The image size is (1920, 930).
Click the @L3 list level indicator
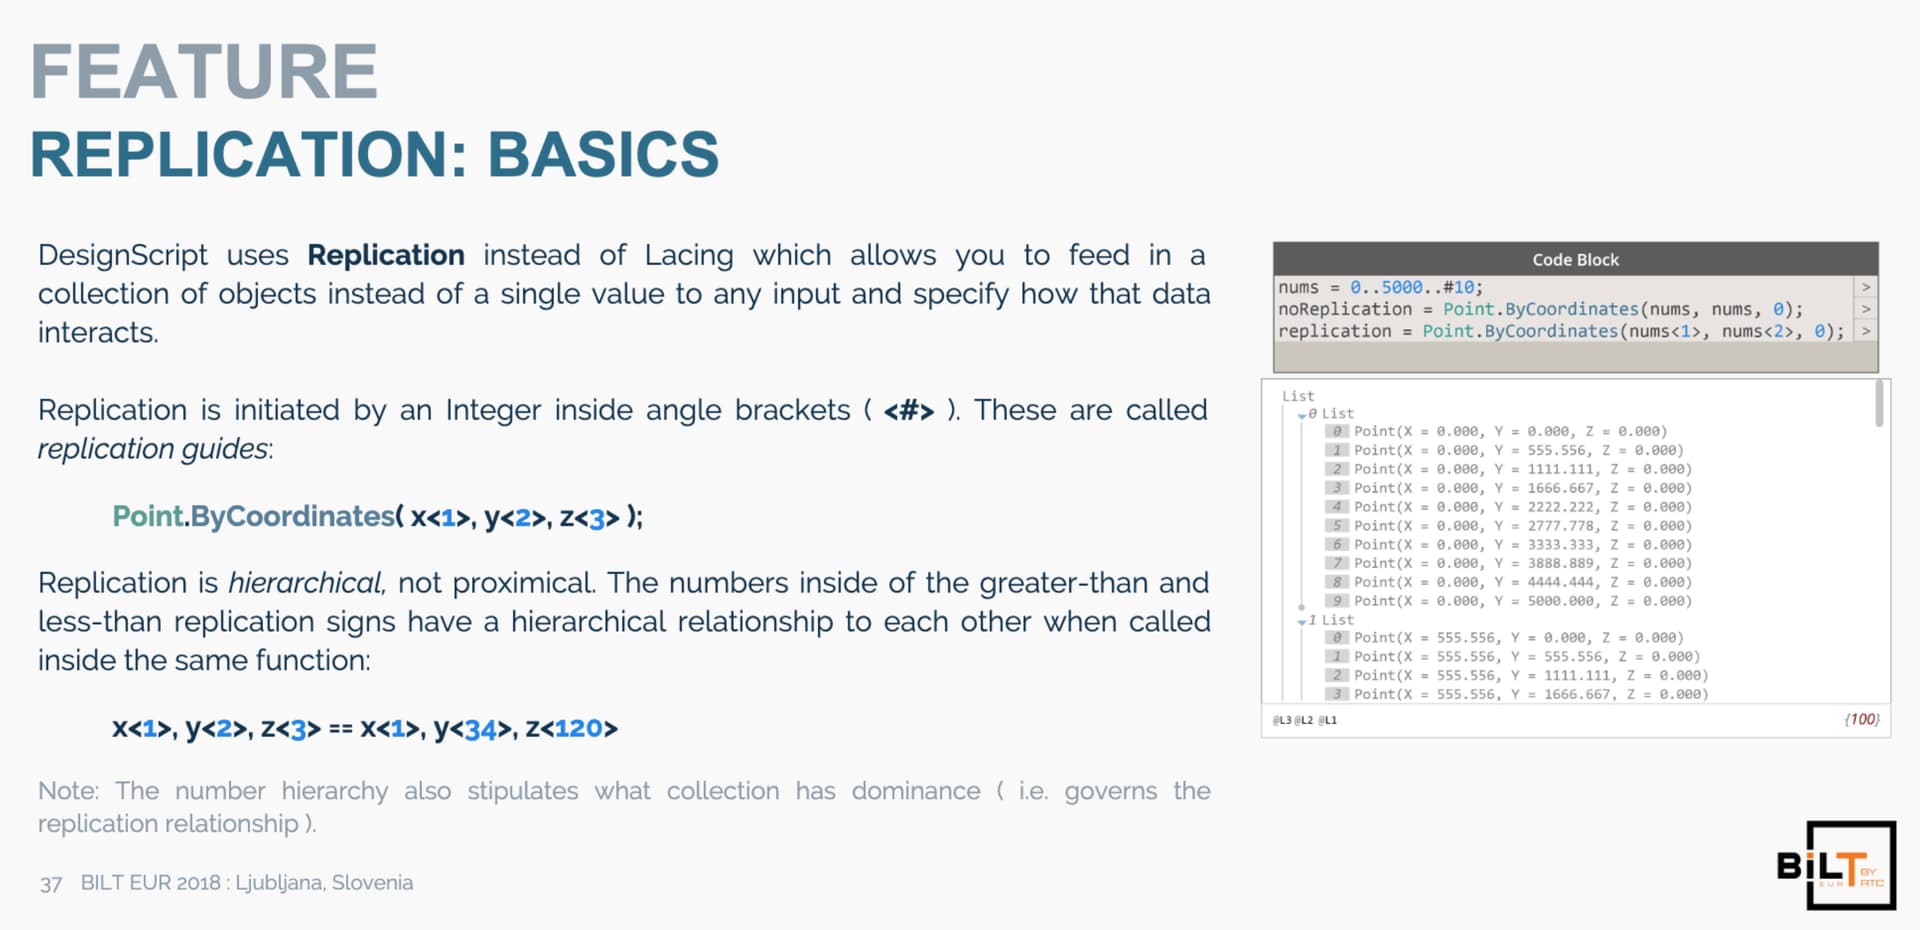click(1281, 720)
